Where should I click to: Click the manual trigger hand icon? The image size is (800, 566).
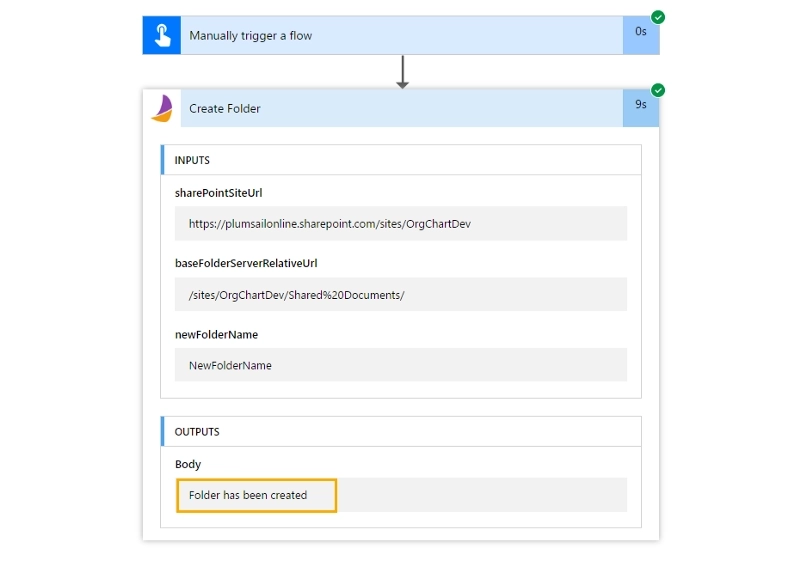162,35
